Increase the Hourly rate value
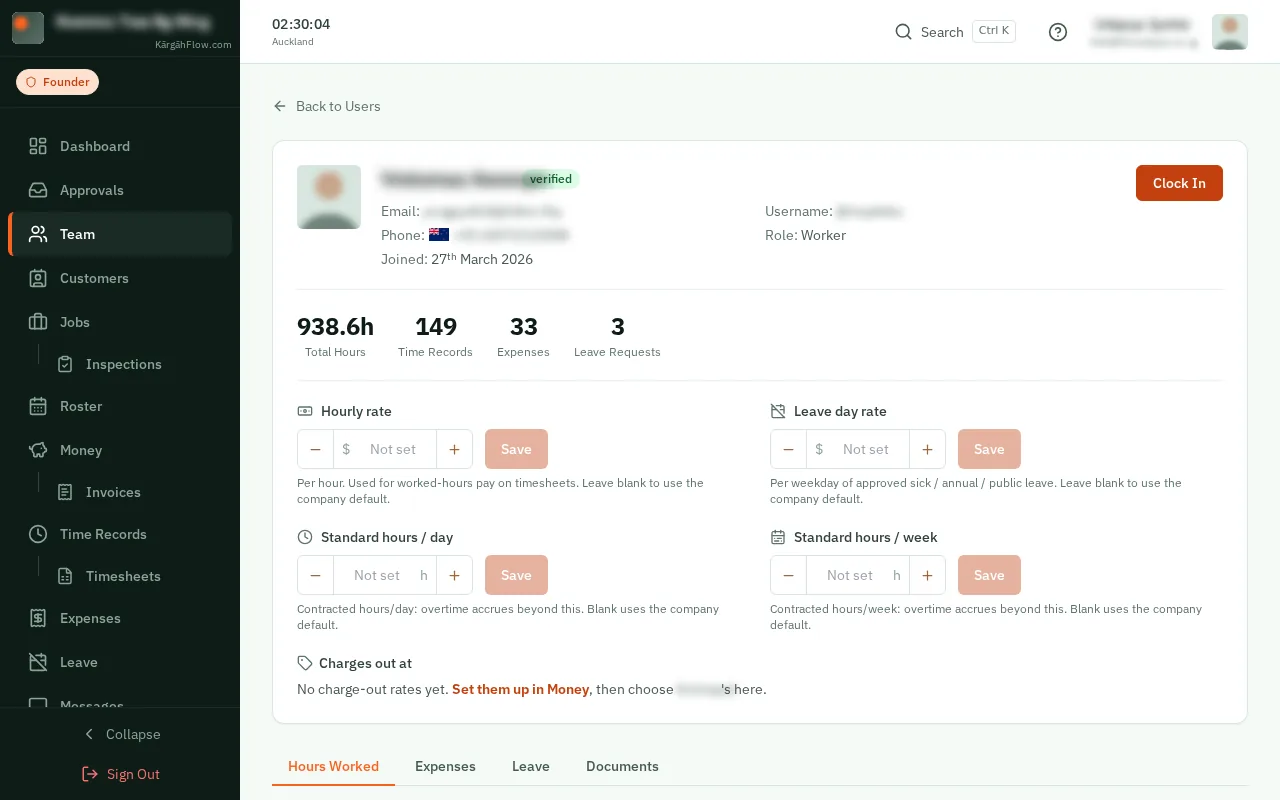 454,449
